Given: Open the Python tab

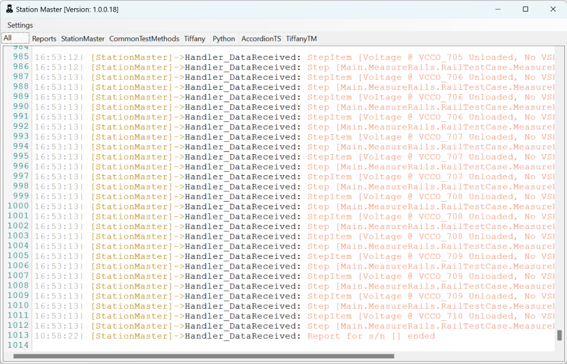Looking at the screenshot, I should 223,38.
